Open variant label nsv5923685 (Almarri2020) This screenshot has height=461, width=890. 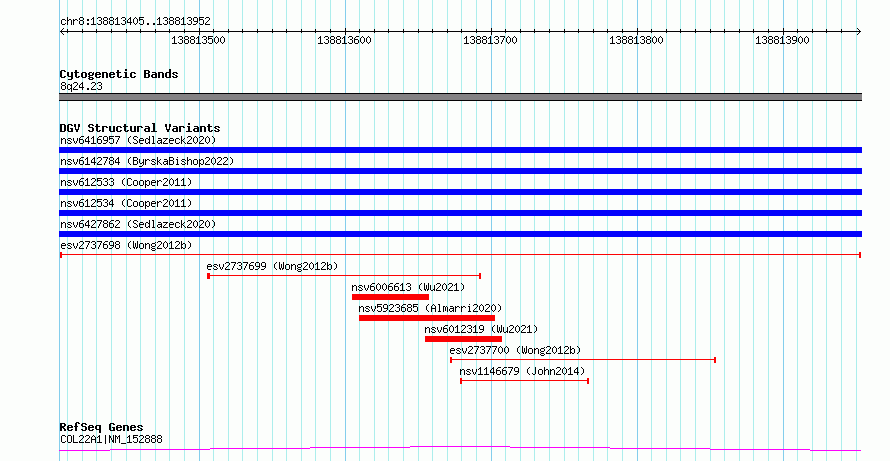click(430, 308)
